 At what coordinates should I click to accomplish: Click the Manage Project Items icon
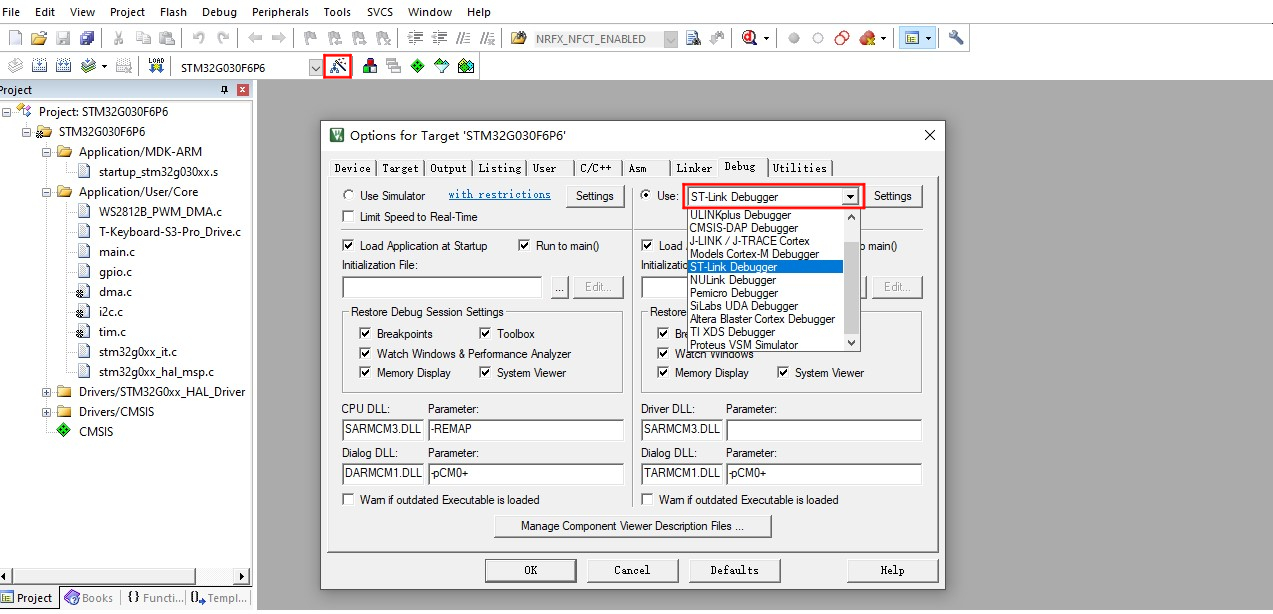(x=370, y=67)
